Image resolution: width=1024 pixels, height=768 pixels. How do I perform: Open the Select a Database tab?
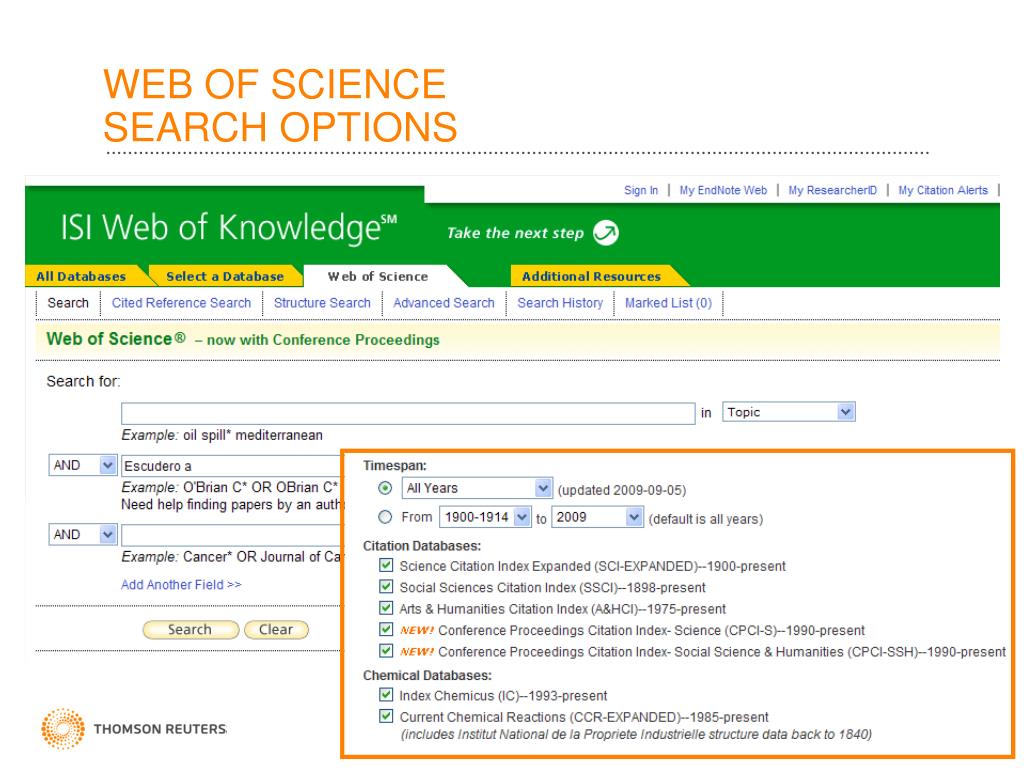pyautogui.click(x=225, y=276)
